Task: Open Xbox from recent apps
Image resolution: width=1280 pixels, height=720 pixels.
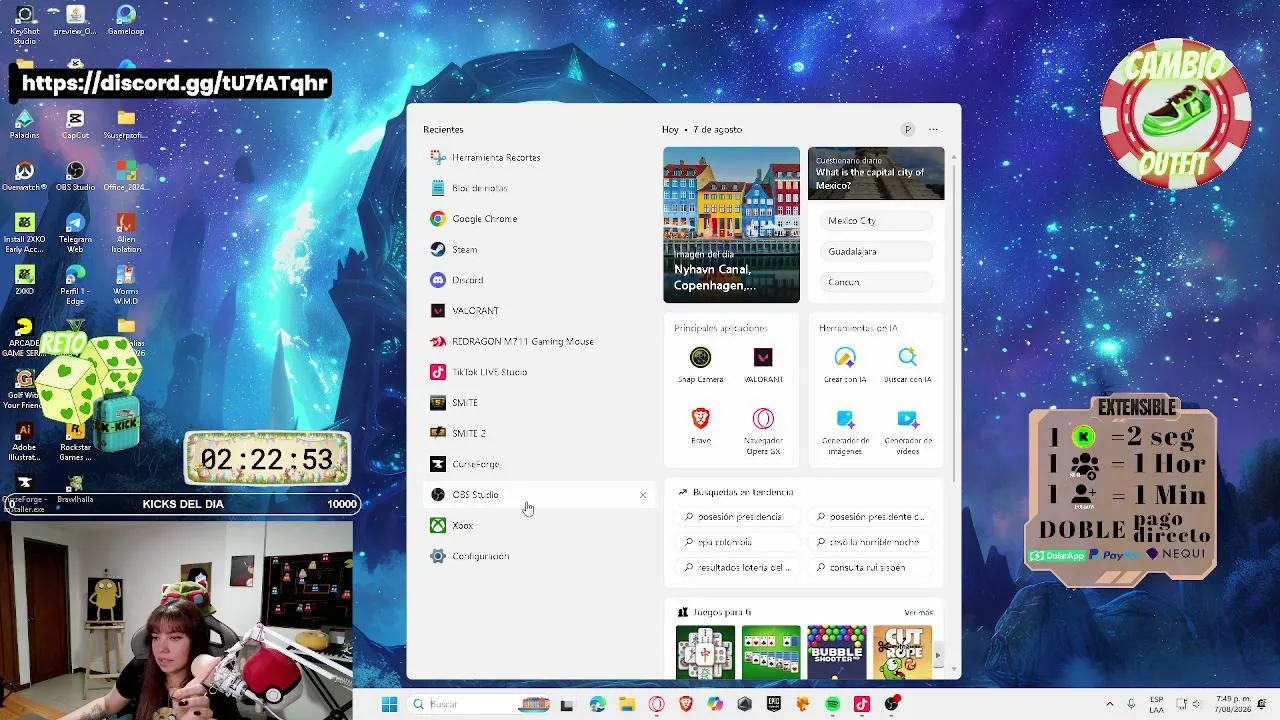Action: (x=540, y=526)
